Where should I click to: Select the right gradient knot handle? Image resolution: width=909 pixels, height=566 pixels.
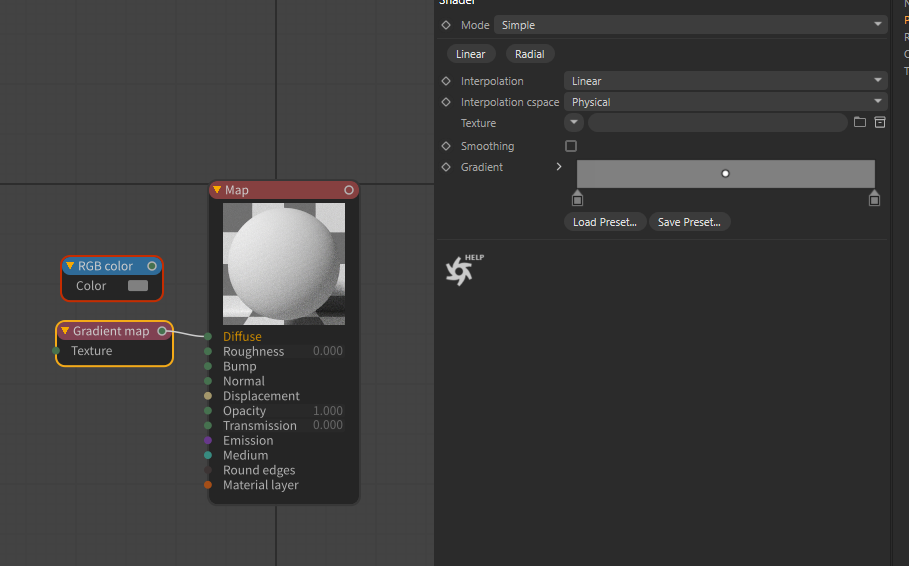874,198
